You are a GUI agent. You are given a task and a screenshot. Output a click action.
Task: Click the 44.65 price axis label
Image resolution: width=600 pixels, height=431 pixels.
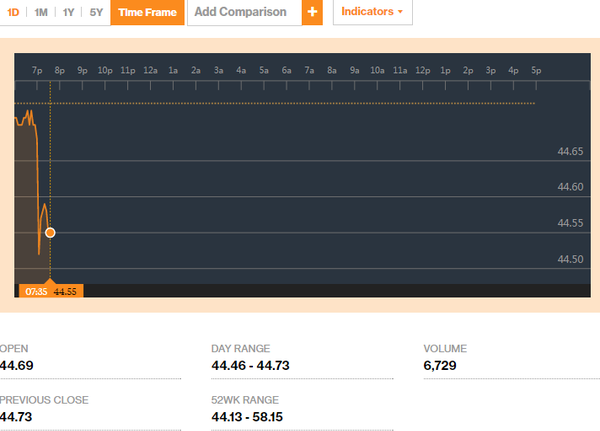pos(570,151)
